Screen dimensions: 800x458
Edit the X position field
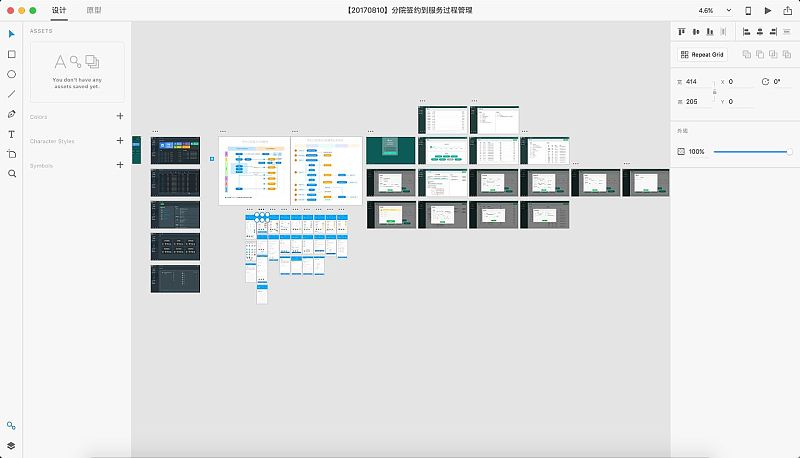pos(740,82)
